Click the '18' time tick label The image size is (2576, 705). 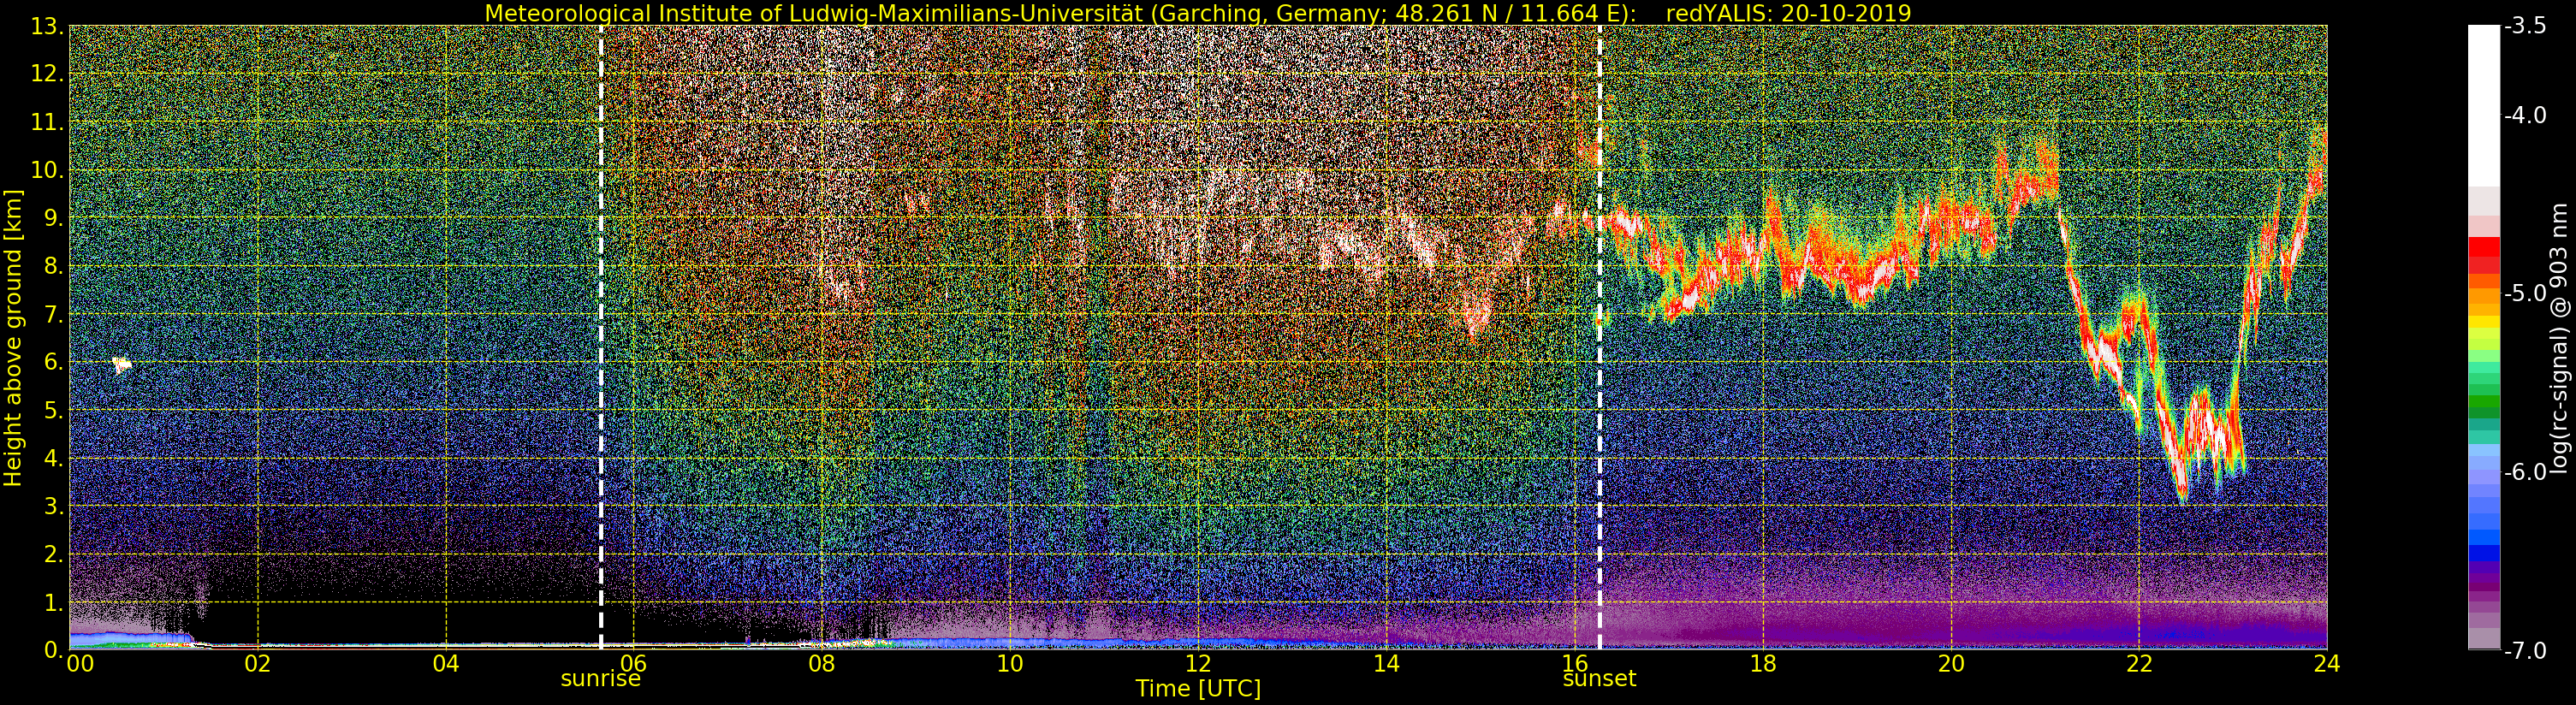[1763, 663]
